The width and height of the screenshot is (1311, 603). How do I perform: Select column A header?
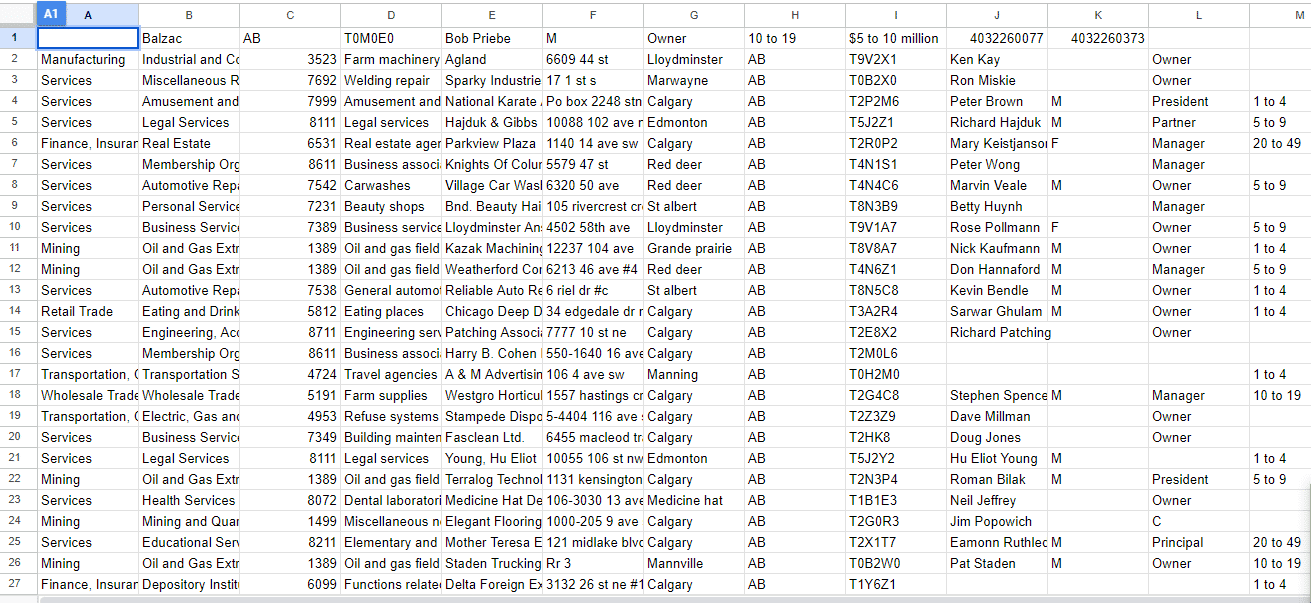(88, 15)
